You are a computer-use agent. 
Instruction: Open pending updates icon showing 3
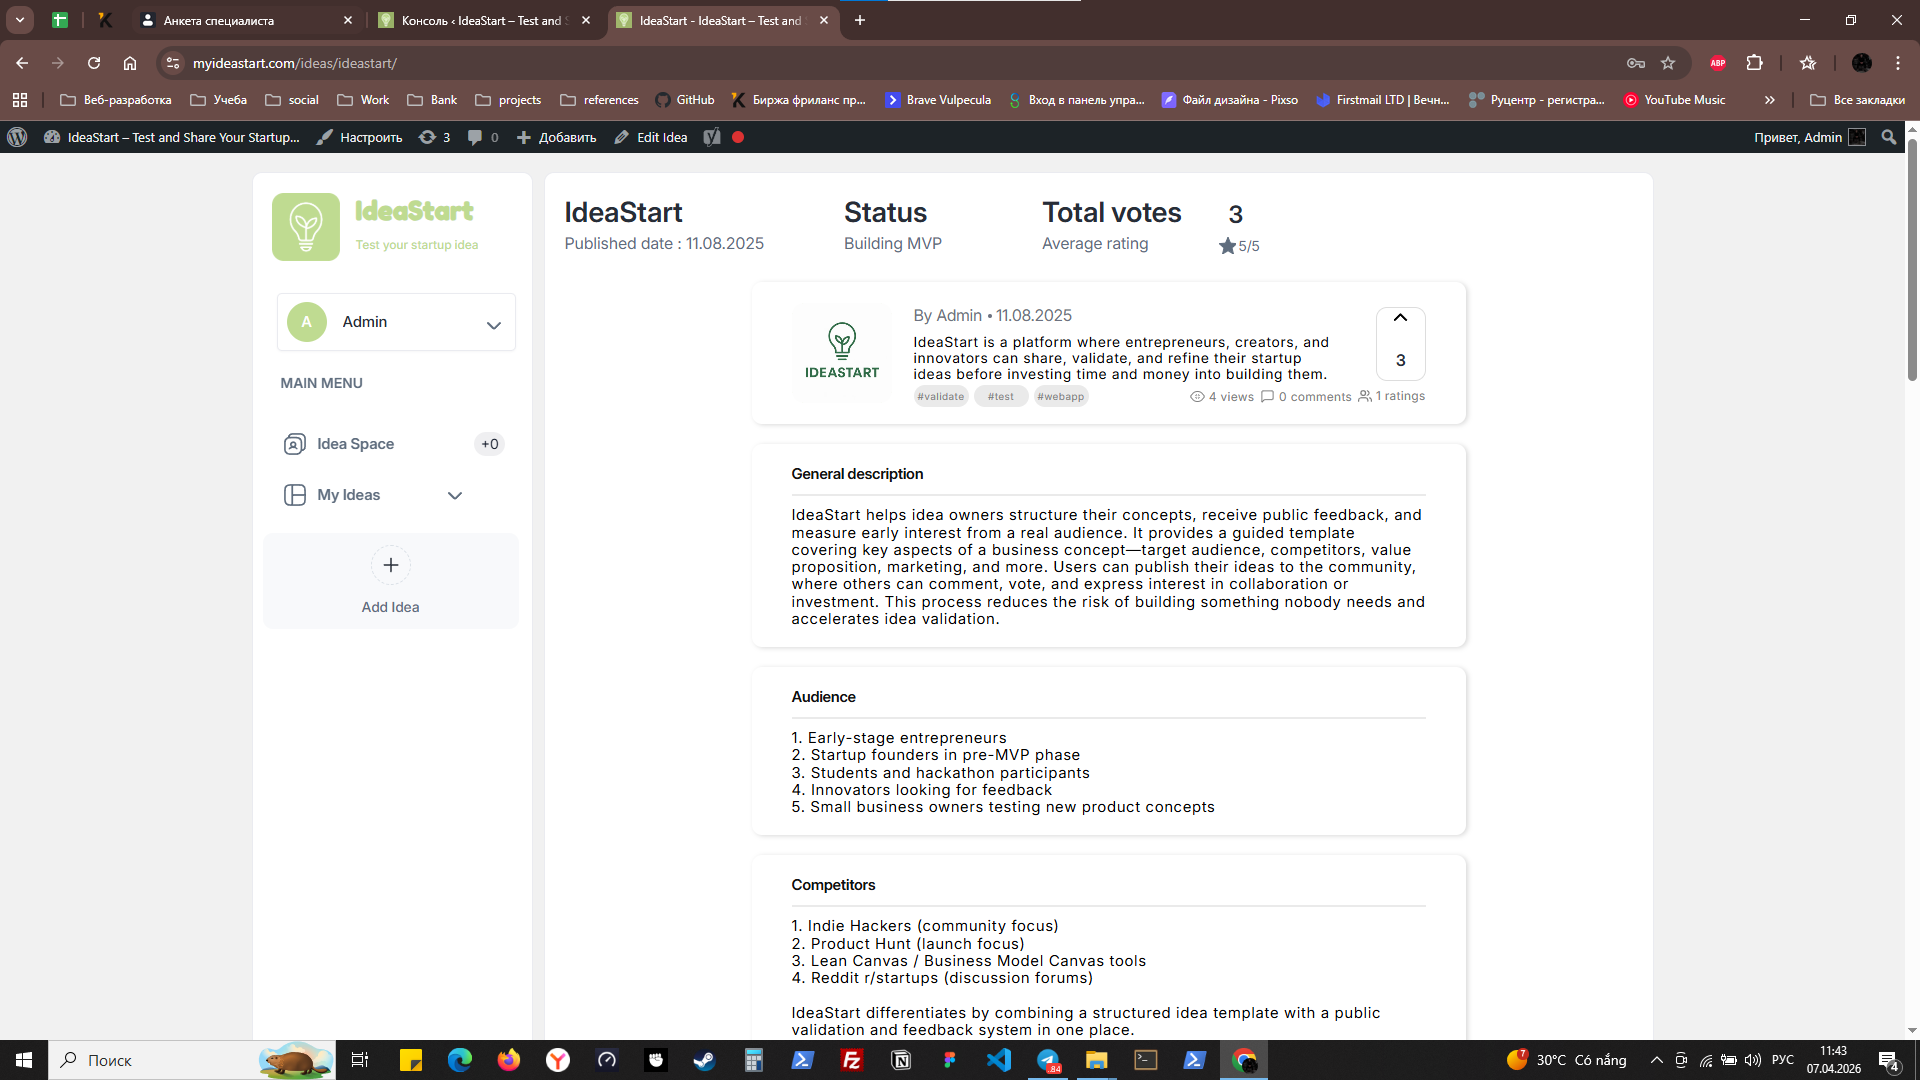coord(434,137)
